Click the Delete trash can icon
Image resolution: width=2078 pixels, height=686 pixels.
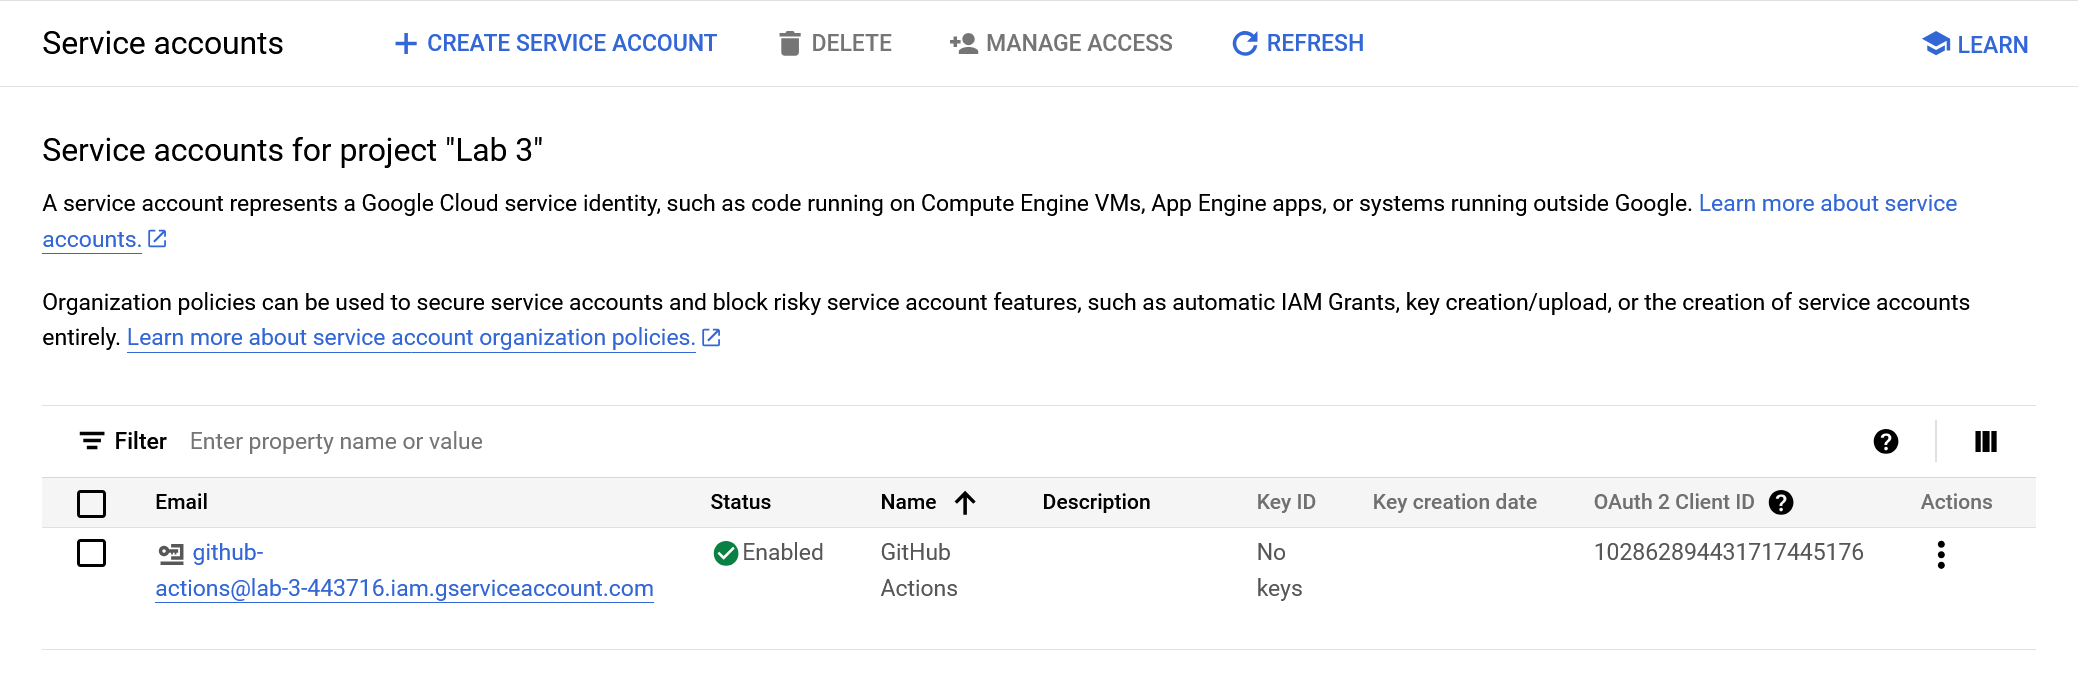[x=790, y=44]
